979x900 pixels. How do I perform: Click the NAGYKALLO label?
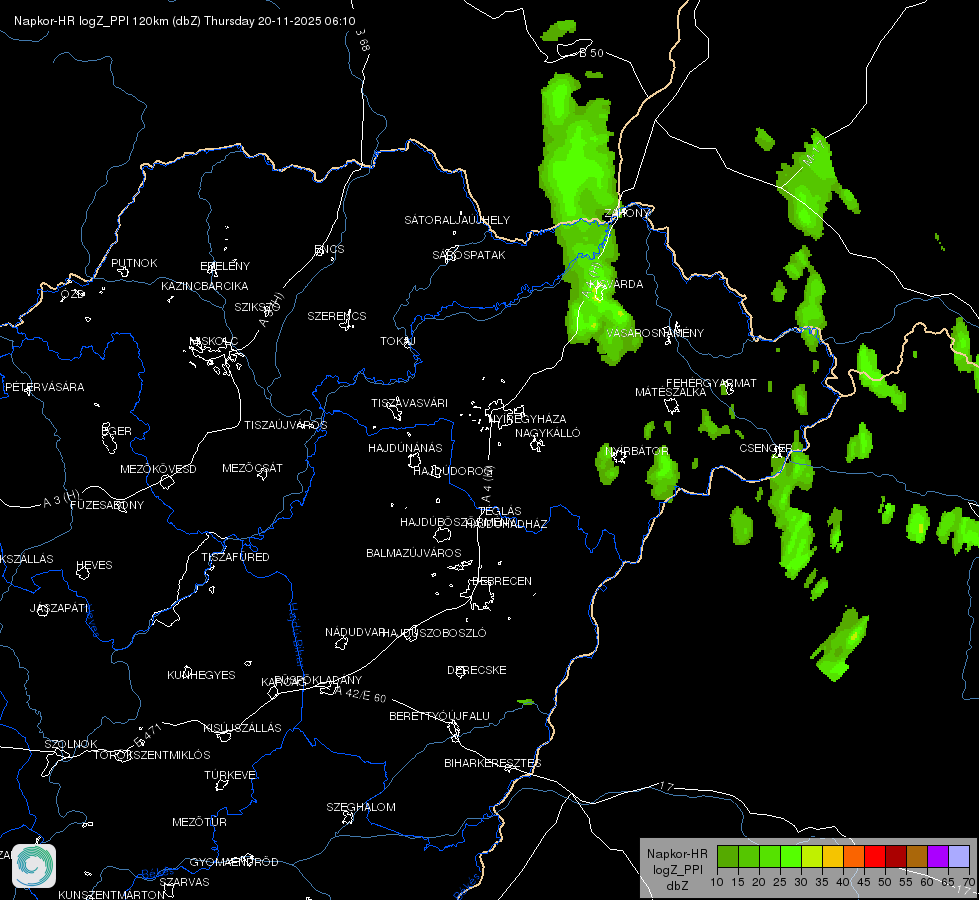click(548, 433)
